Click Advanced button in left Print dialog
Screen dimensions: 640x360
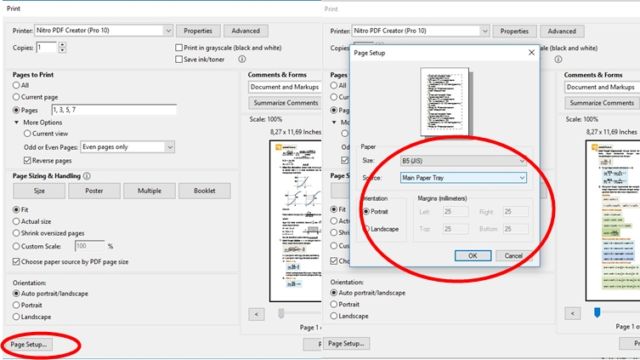[246, 31]
